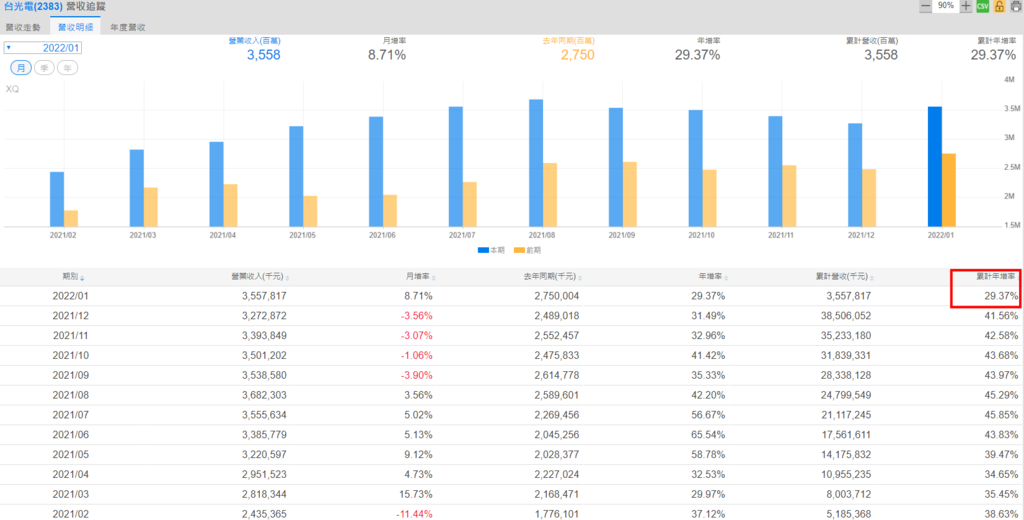Click revenue value 2,951,523

264,474
